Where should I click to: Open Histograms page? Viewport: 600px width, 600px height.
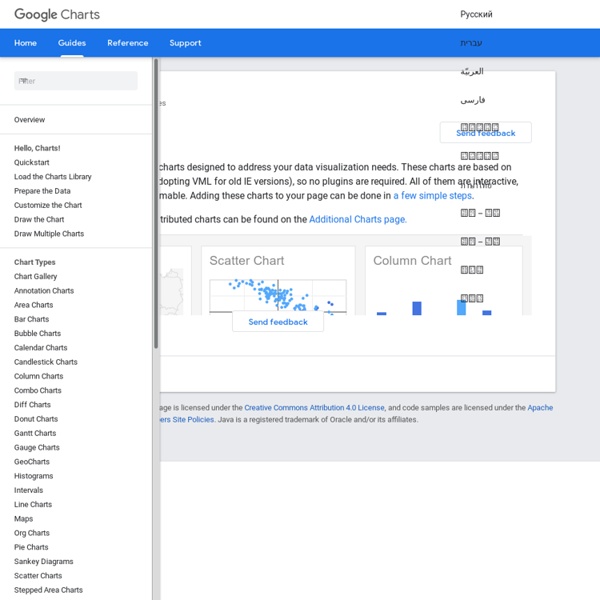coord(34,476)
